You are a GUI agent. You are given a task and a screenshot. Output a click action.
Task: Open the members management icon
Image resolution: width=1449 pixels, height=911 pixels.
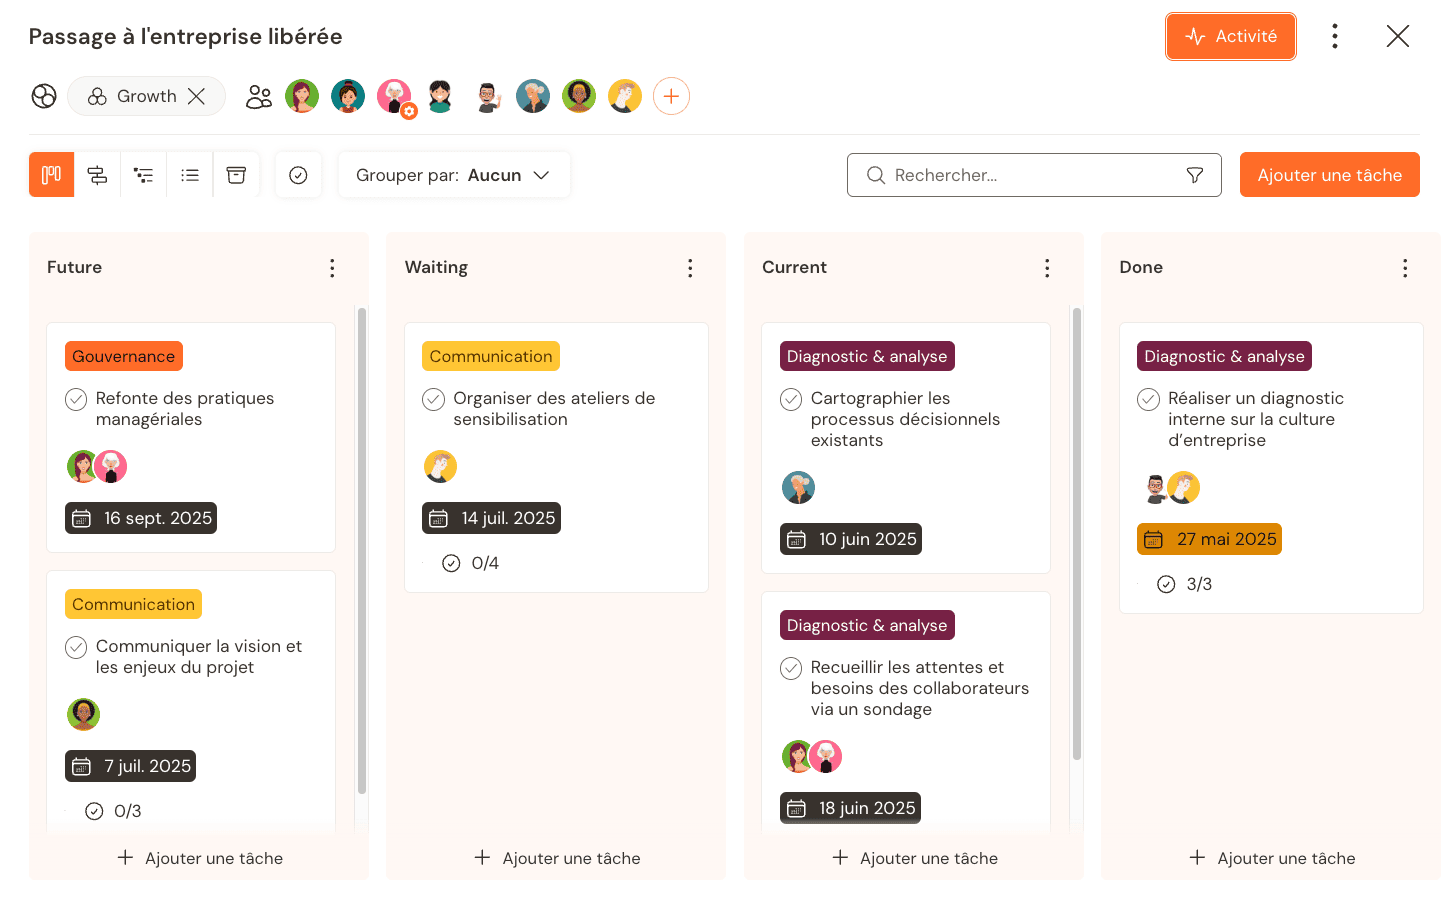click(x=259, y=96)
